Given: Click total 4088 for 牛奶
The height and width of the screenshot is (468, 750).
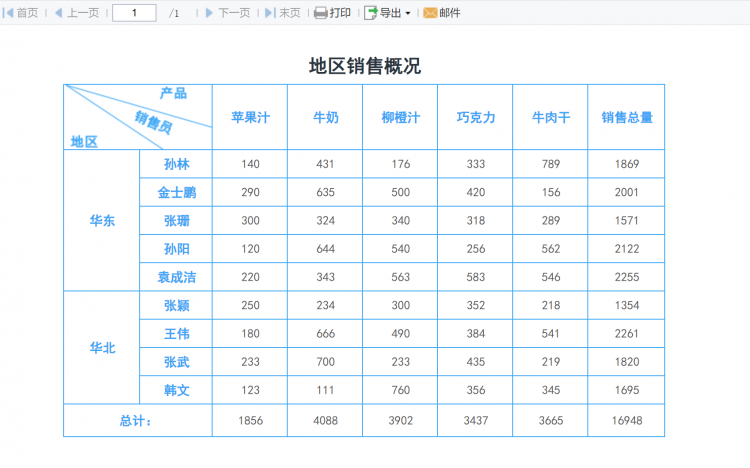Looking at the screenshot, I should pyautogui.click(x=325, y=421).
